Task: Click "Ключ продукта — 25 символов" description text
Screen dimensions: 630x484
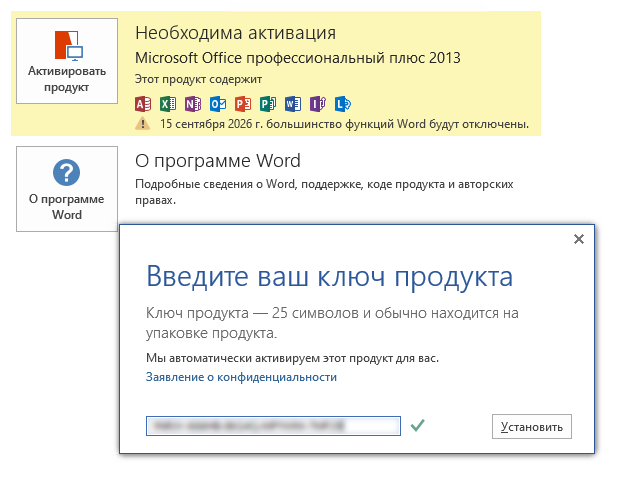Action: [332, 323]
